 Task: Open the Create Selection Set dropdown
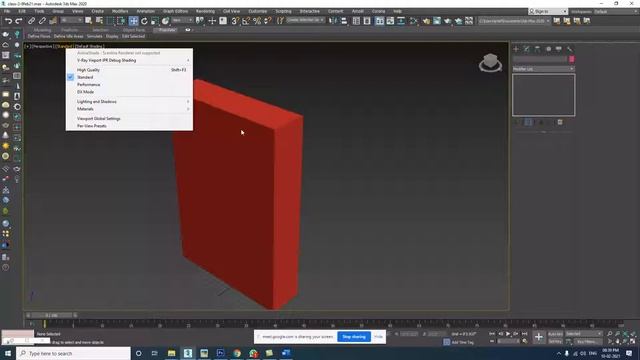[305, 20]
